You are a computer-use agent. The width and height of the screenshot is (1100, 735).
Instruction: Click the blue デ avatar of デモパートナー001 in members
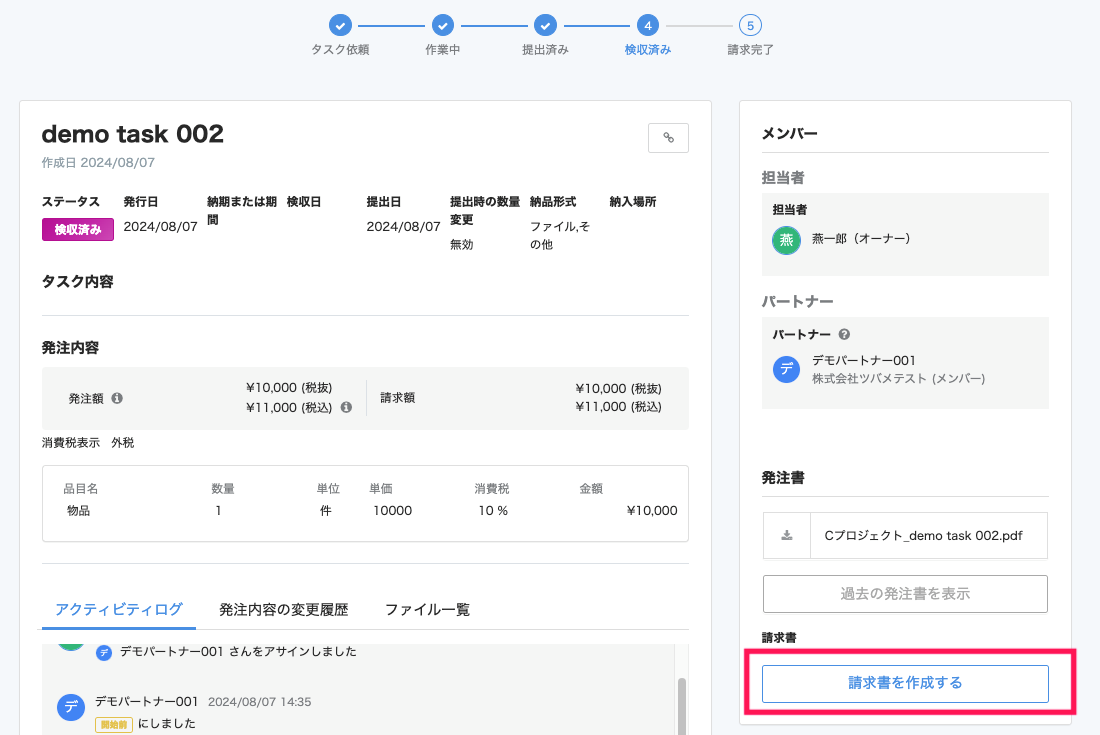click(x=787, y=369)
